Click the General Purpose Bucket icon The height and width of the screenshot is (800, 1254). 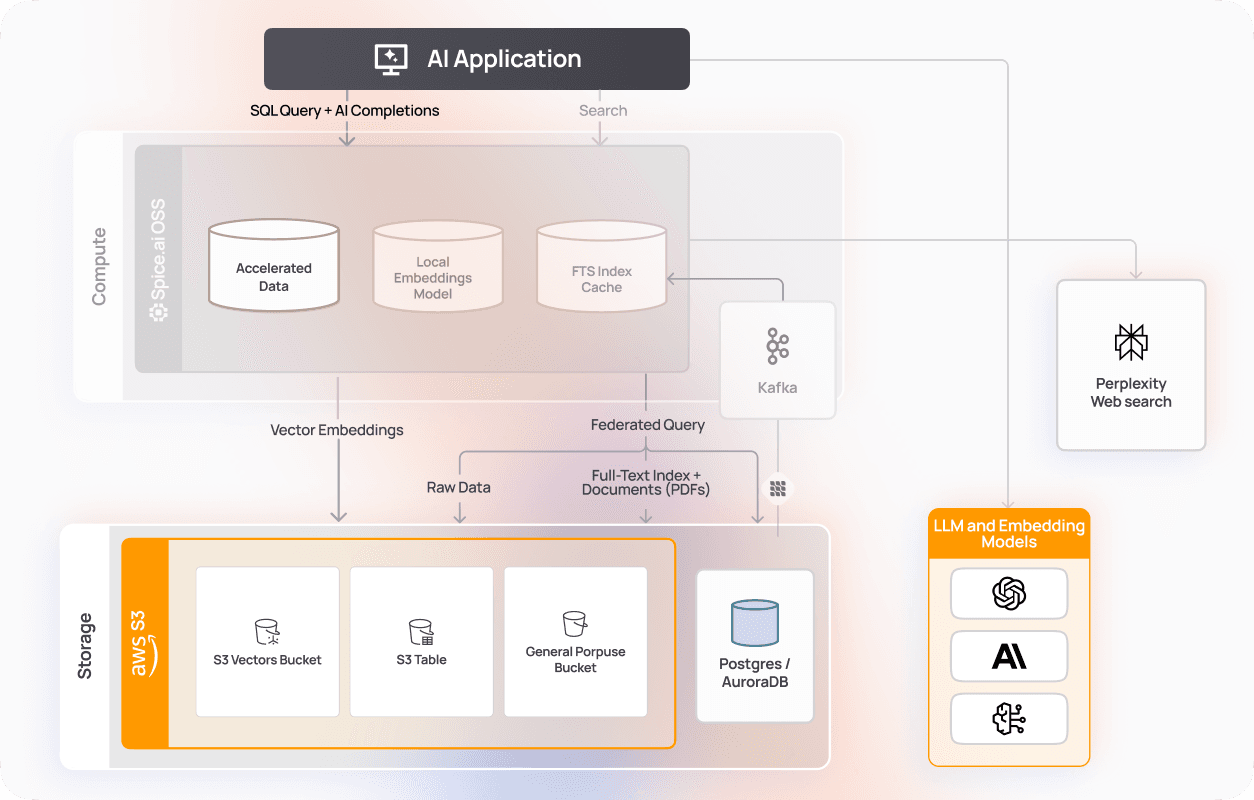[575, 624]
